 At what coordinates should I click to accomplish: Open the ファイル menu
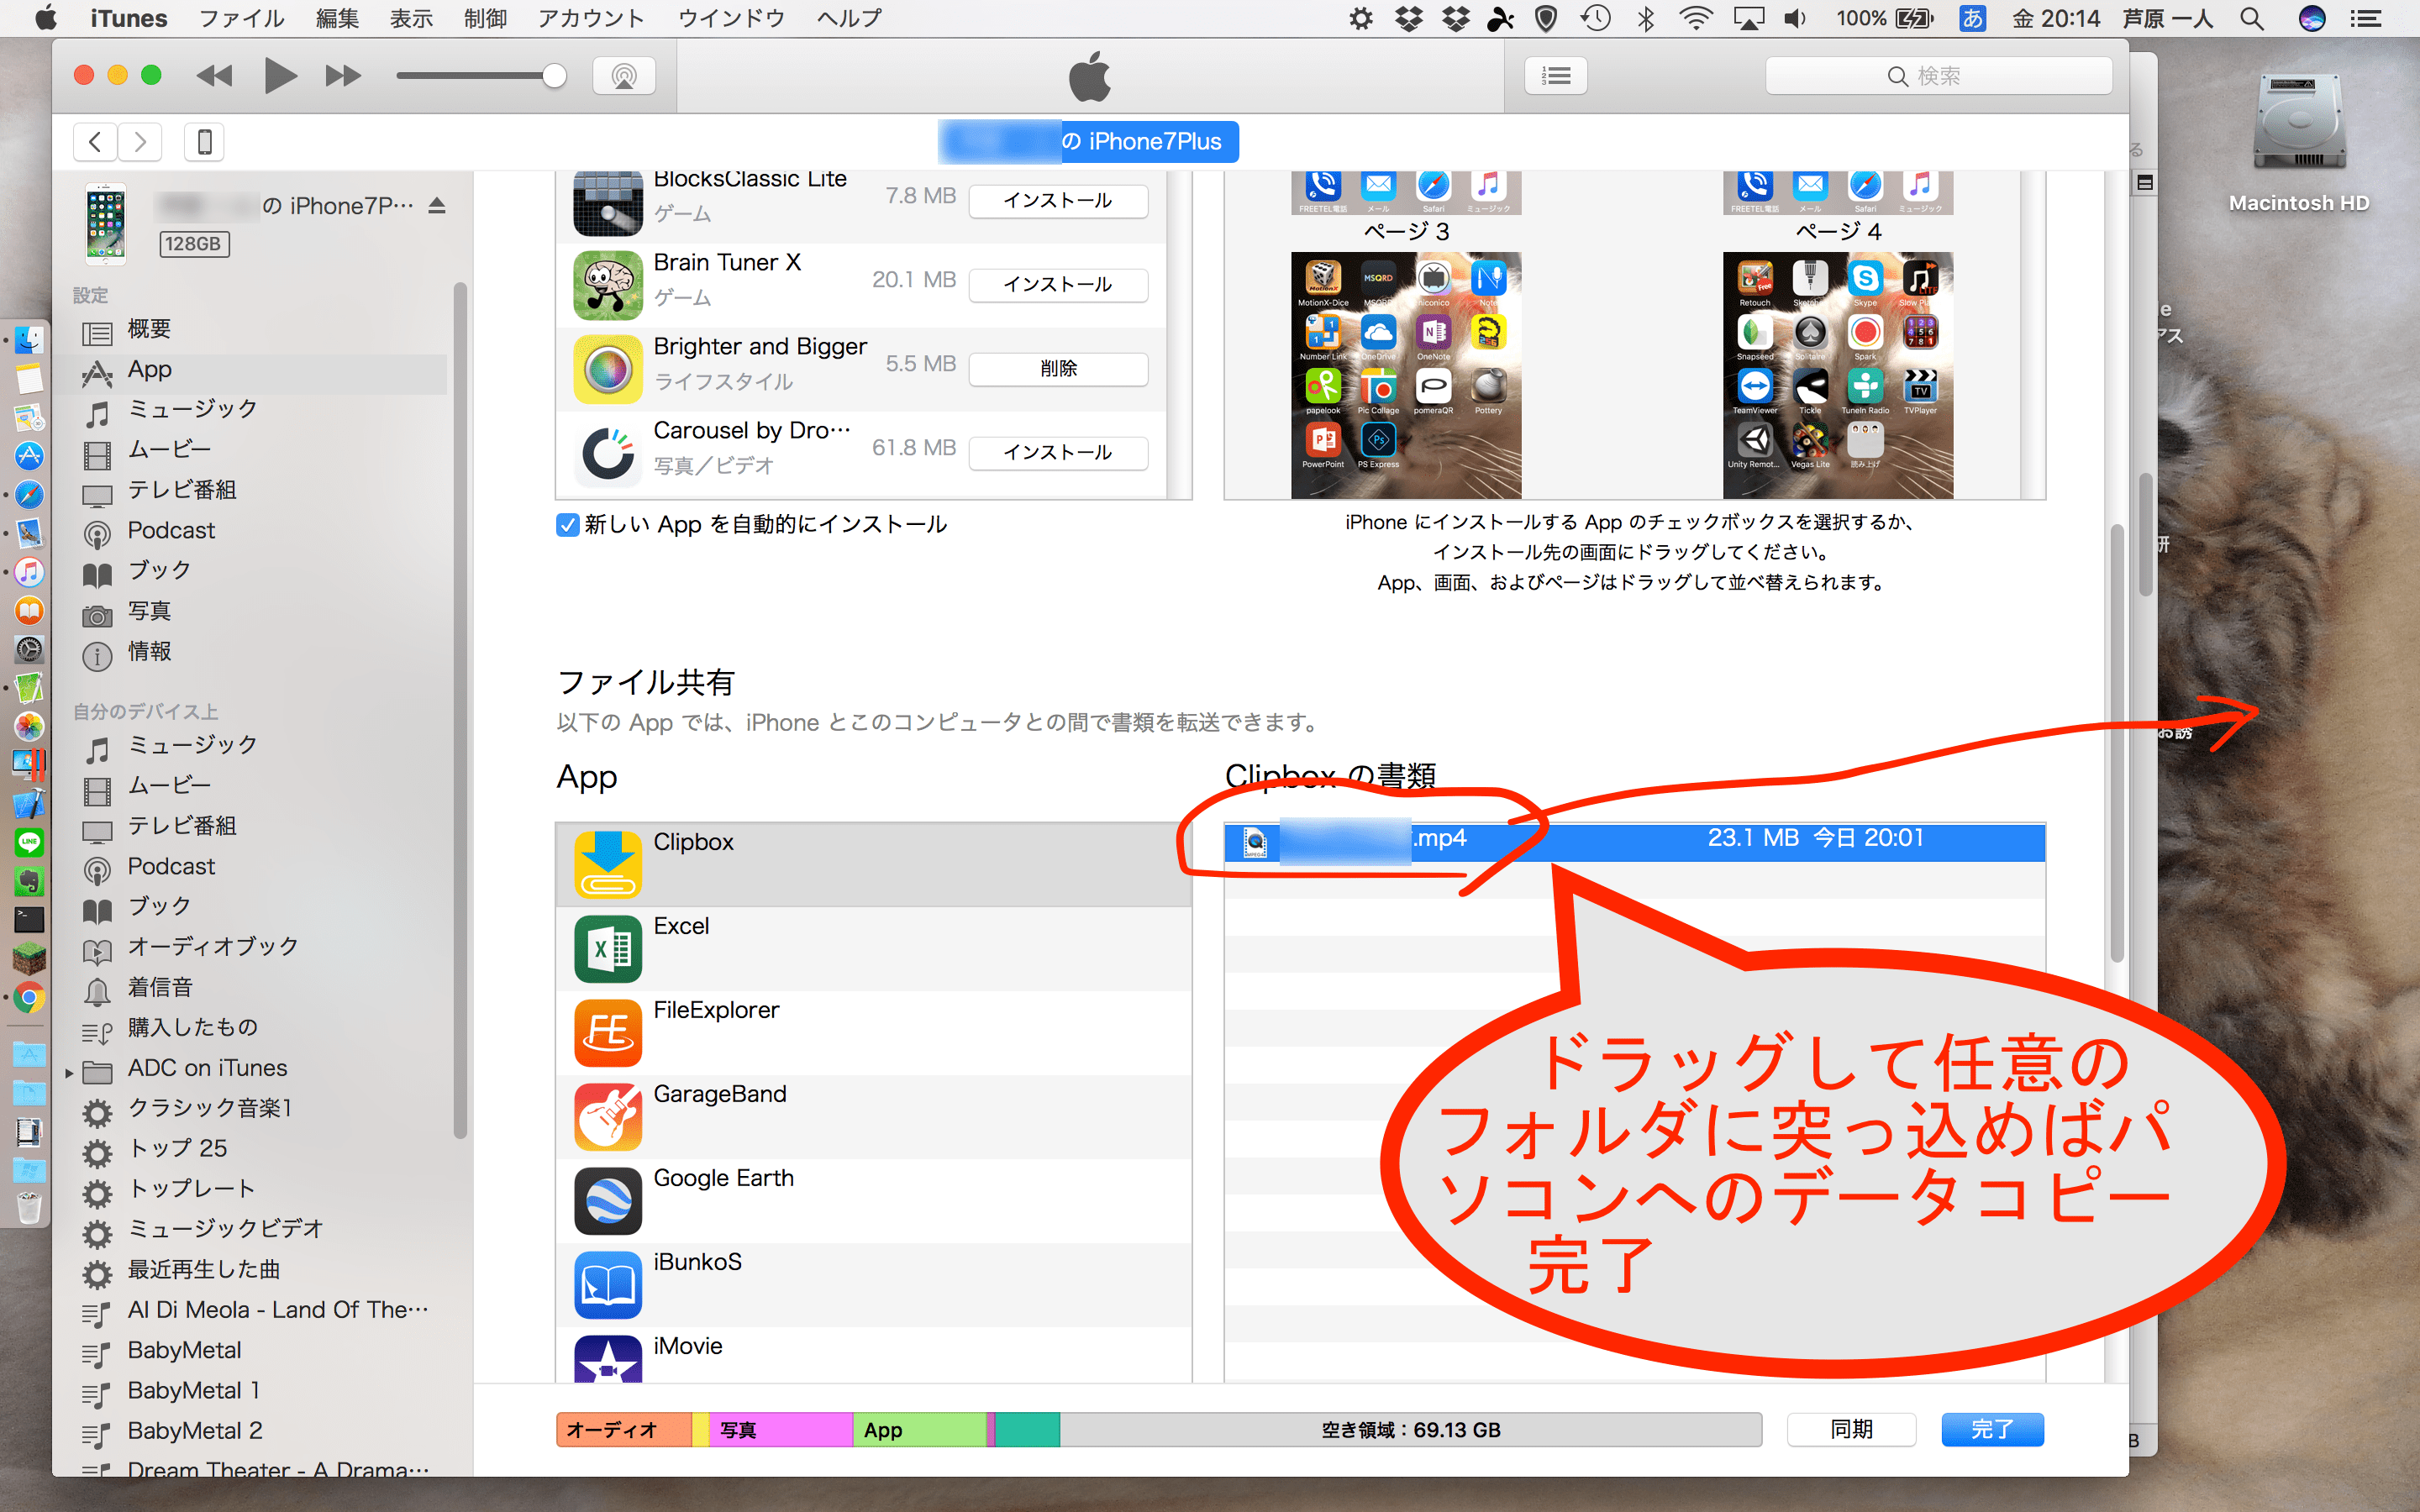click(x=241, y=18)
